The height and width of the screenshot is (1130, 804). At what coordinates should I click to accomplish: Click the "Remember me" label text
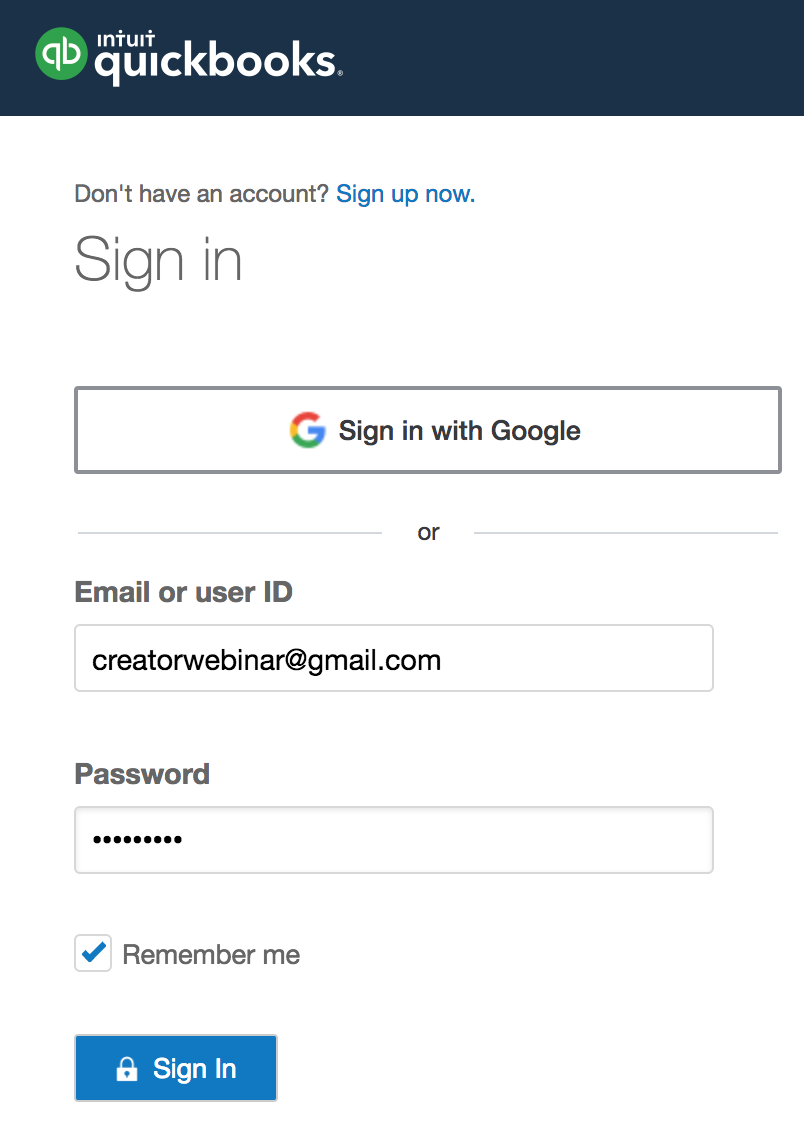[211, 955]
